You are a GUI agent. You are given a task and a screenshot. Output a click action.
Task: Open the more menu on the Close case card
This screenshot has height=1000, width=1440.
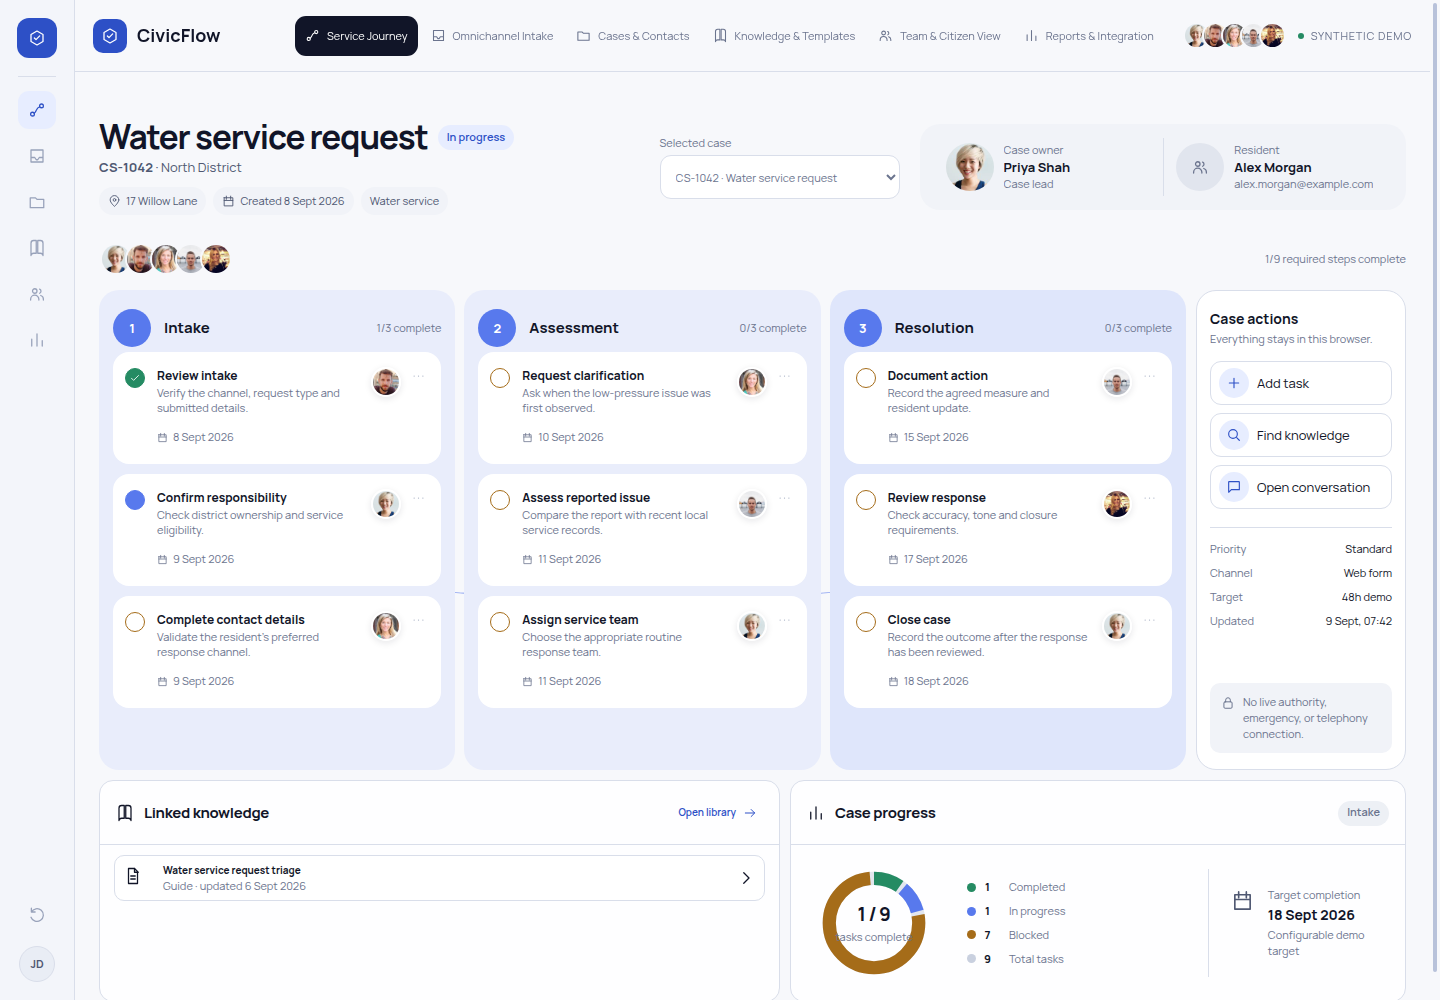pyautogui.click(x=1150, y=621)
